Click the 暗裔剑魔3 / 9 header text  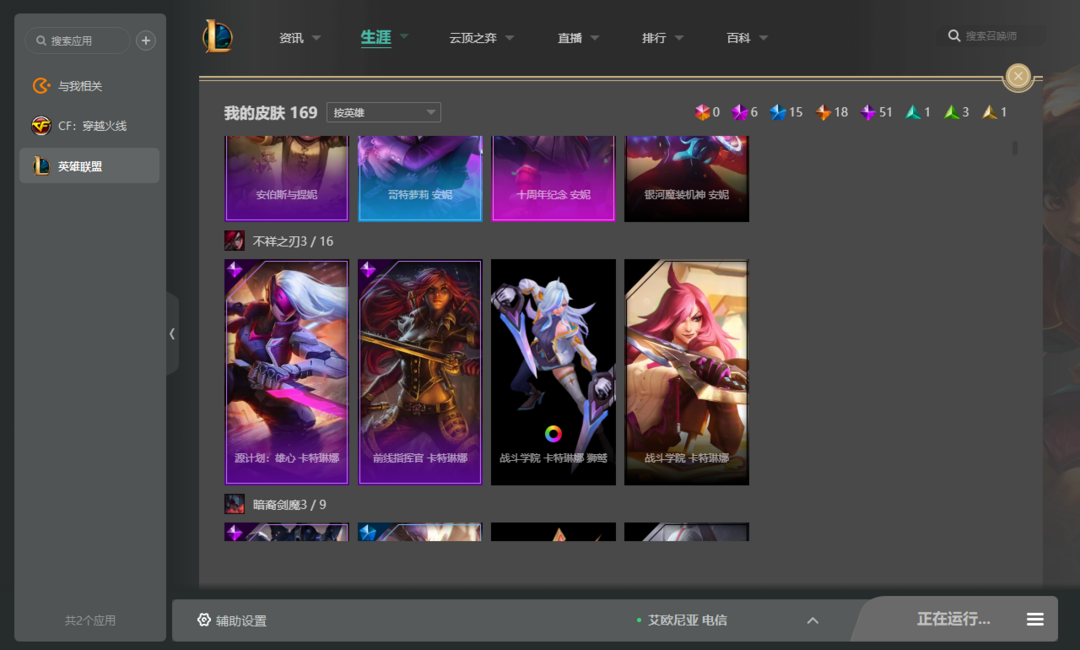click(x=289, y=505)
